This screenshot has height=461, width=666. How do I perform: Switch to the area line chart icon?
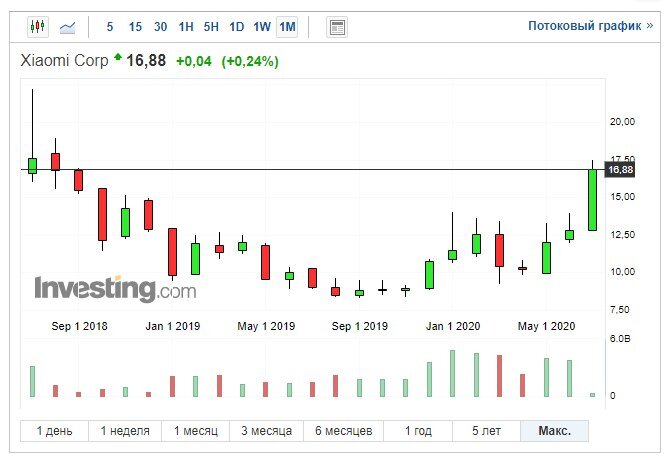68,28
